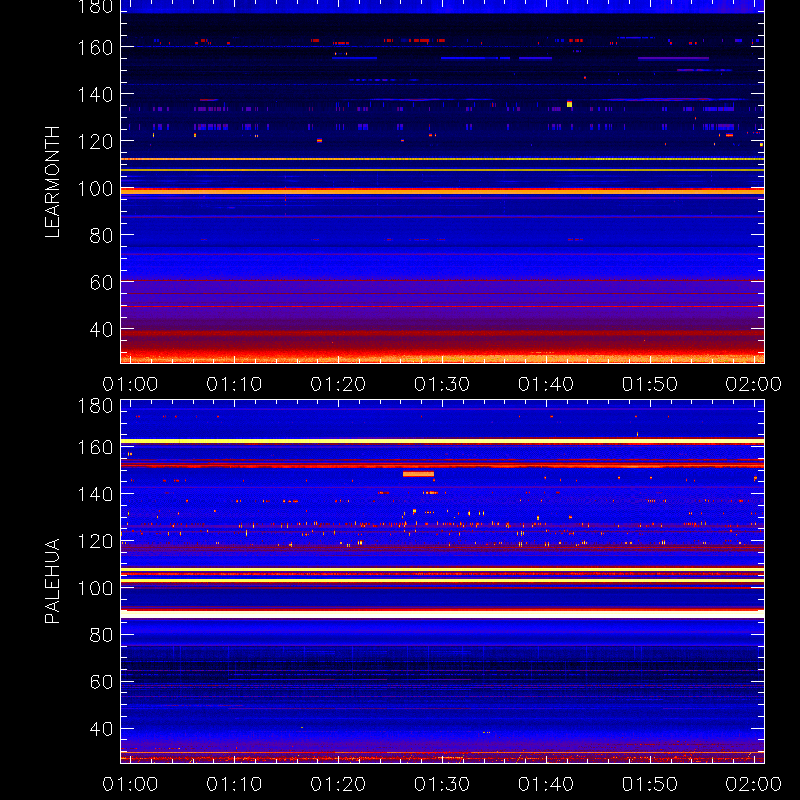The height and width of the screenshot is (800, 800).
Task: Select the 120 frequency label on Learmonth plot
Action: point(95,142)
